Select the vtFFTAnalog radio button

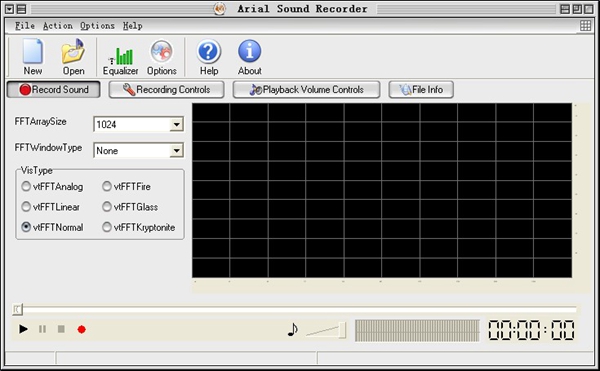(x=26, y=186)
